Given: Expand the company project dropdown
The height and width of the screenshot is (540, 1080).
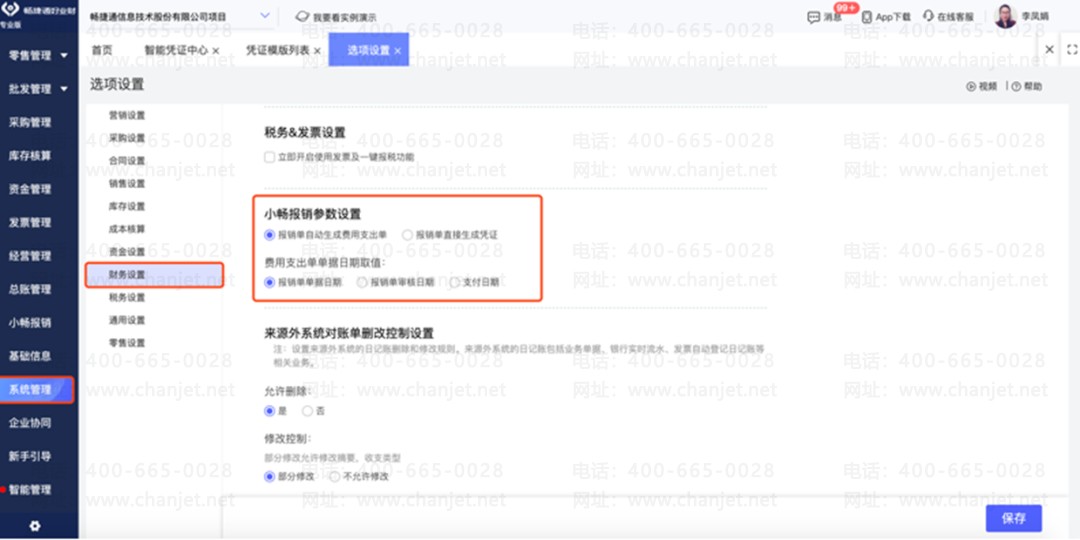Looking at the screenshot, I should [x=265, y=17].
